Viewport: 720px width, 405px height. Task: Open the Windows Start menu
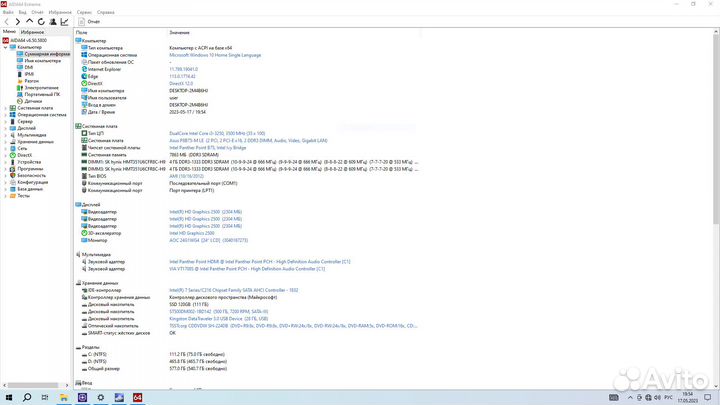[9, 398]
